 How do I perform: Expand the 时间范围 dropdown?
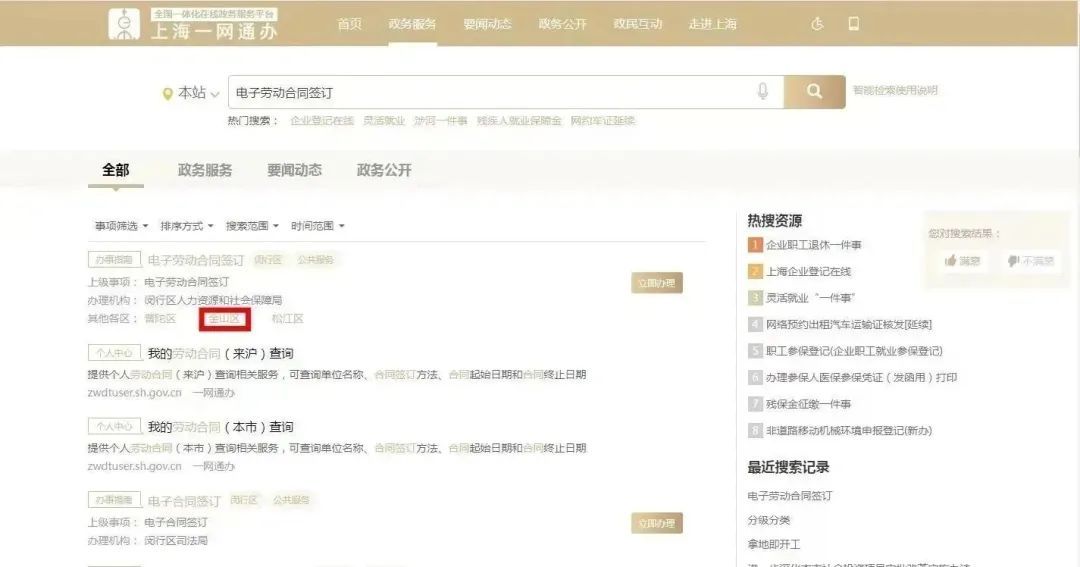(317, 226)
